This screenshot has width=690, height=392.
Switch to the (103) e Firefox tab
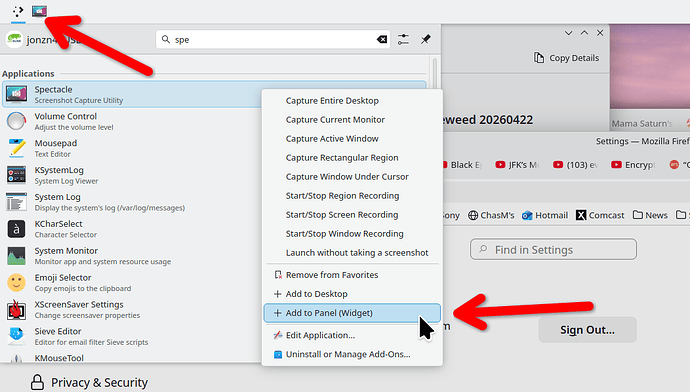[x=576, y=165]
